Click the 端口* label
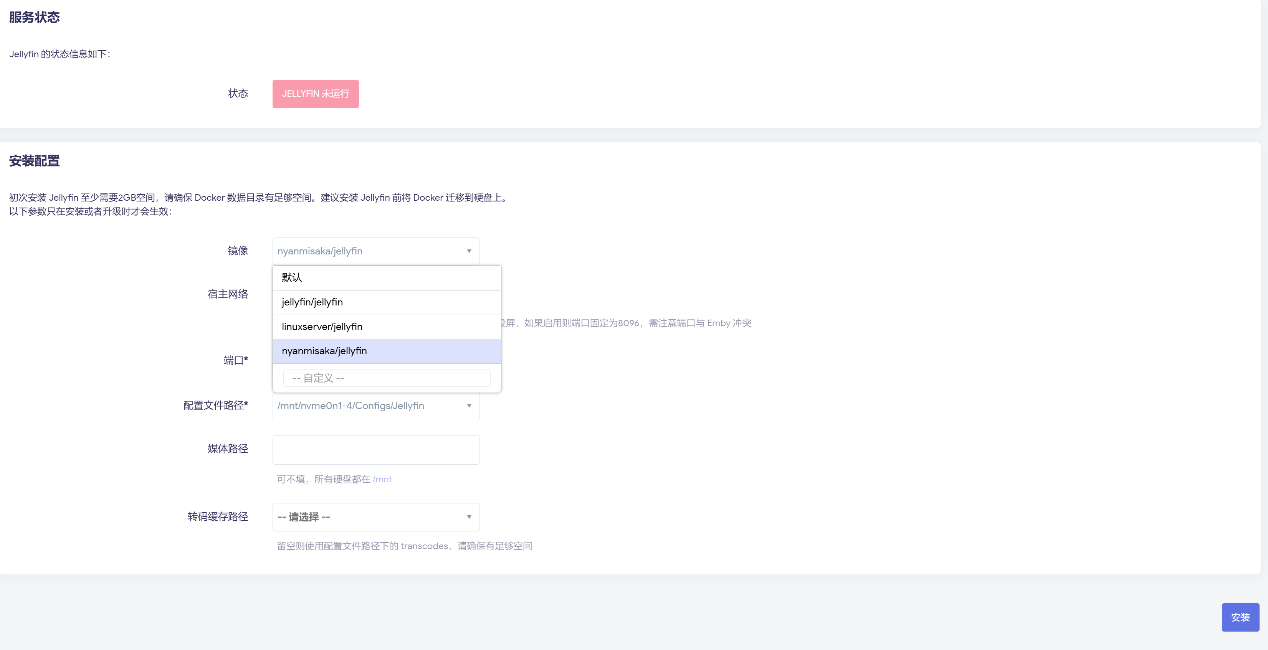The width and height of the screenshot is (1268, 650). (236, 360)
